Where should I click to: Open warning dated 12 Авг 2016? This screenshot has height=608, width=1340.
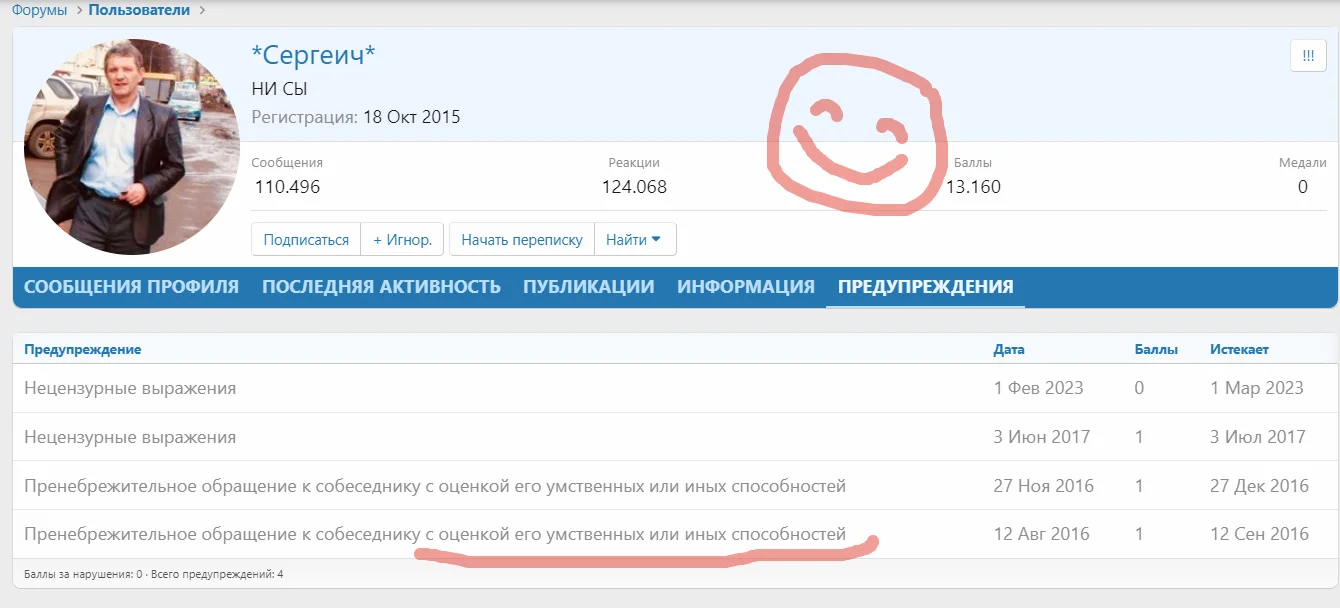click(x=675, y=534)
